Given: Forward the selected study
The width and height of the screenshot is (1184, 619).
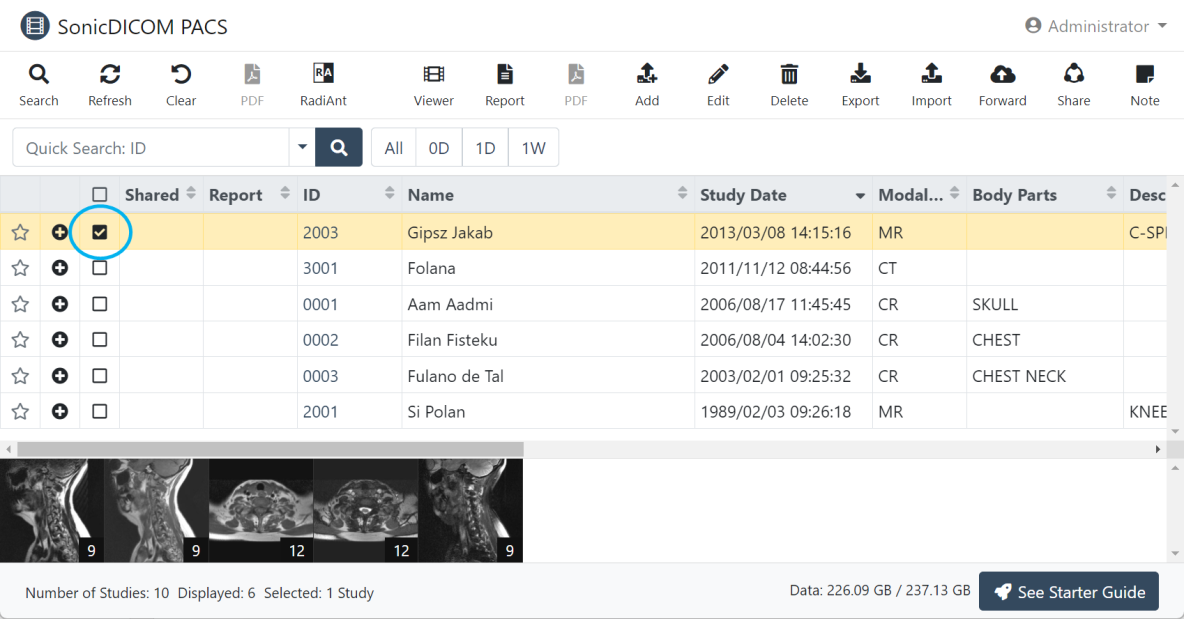Looking at the screenshot, I should pyautogui.click(x=1002, y=85).
